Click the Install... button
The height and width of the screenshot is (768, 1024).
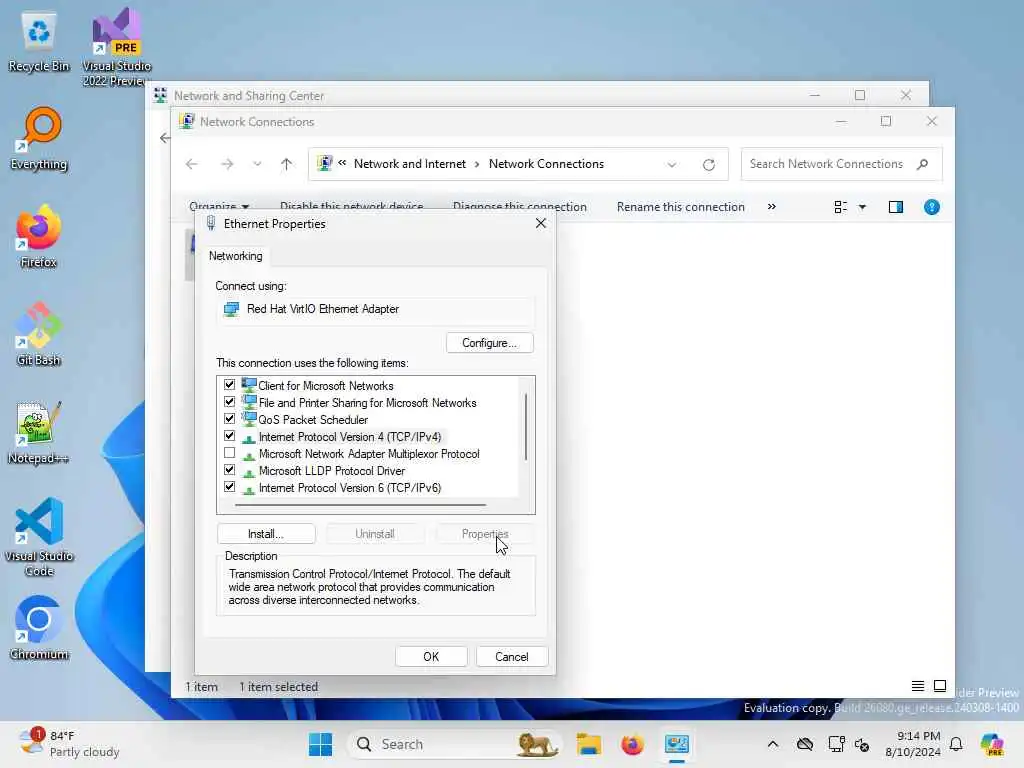tap(266, 534)
